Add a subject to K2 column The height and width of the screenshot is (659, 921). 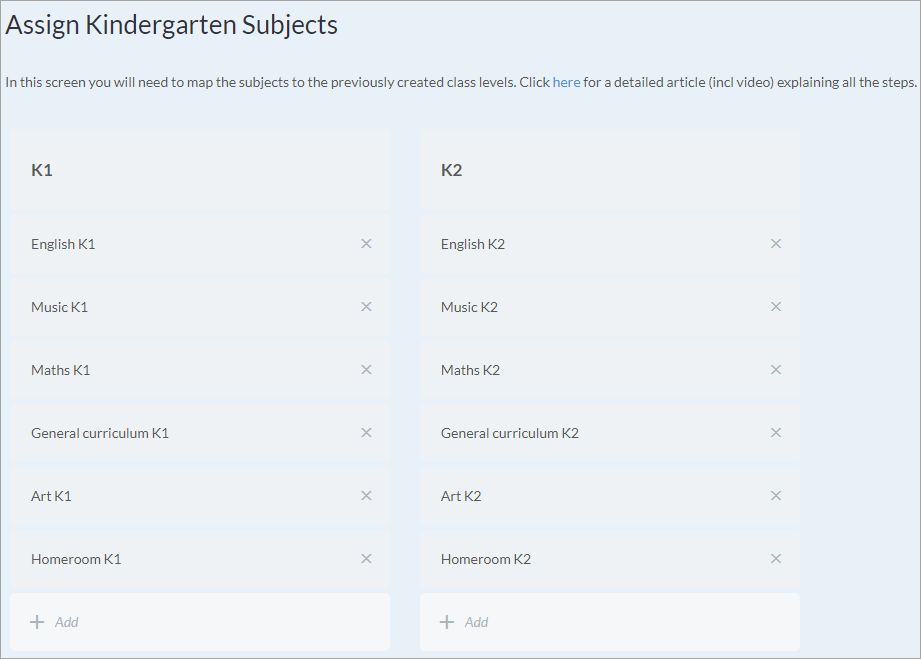pos(610,622)
